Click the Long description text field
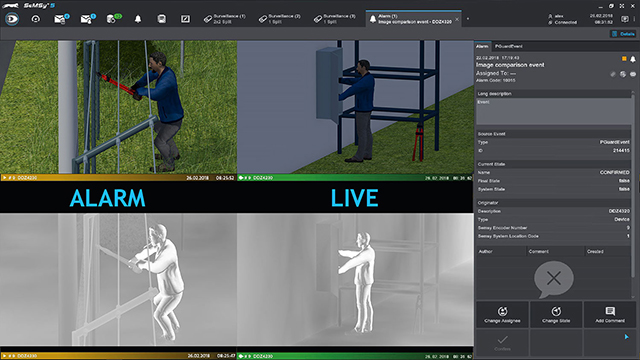 [553, 111]
